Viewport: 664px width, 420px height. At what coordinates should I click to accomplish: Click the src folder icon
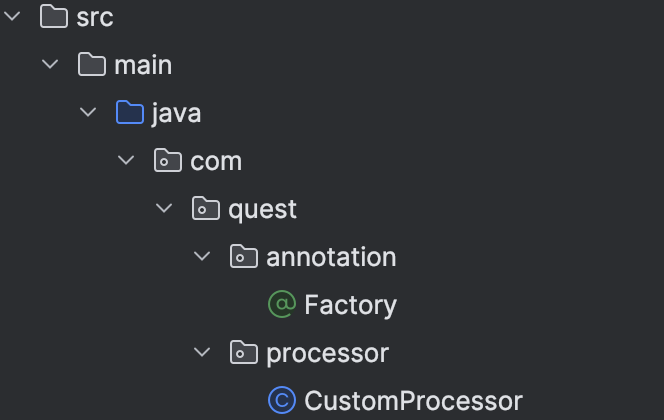coord(54,17)
